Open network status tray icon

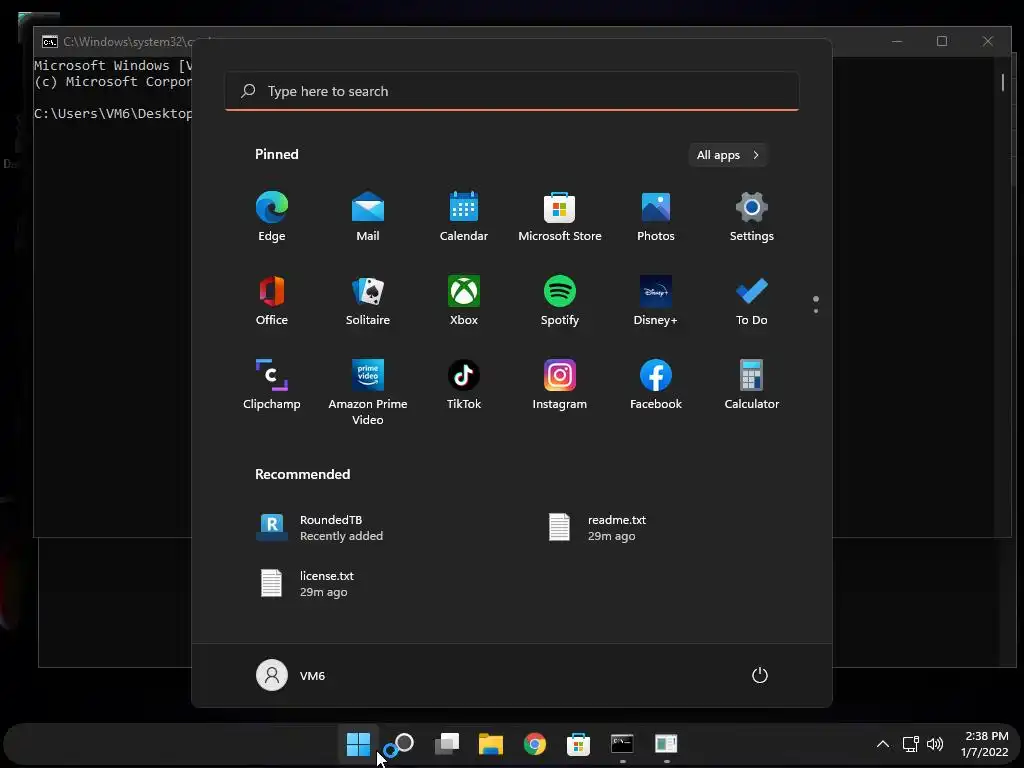(911, 744)
